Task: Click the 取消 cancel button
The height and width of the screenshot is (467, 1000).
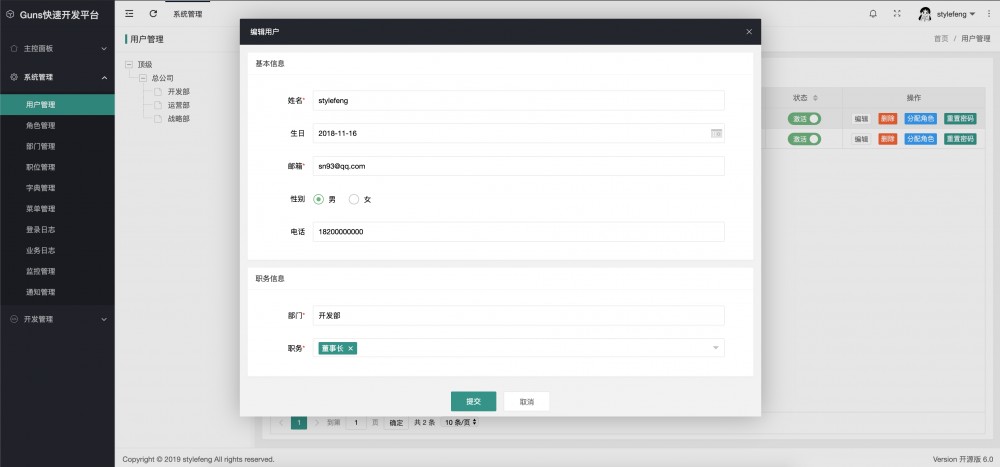Action: tap(527, 401)
